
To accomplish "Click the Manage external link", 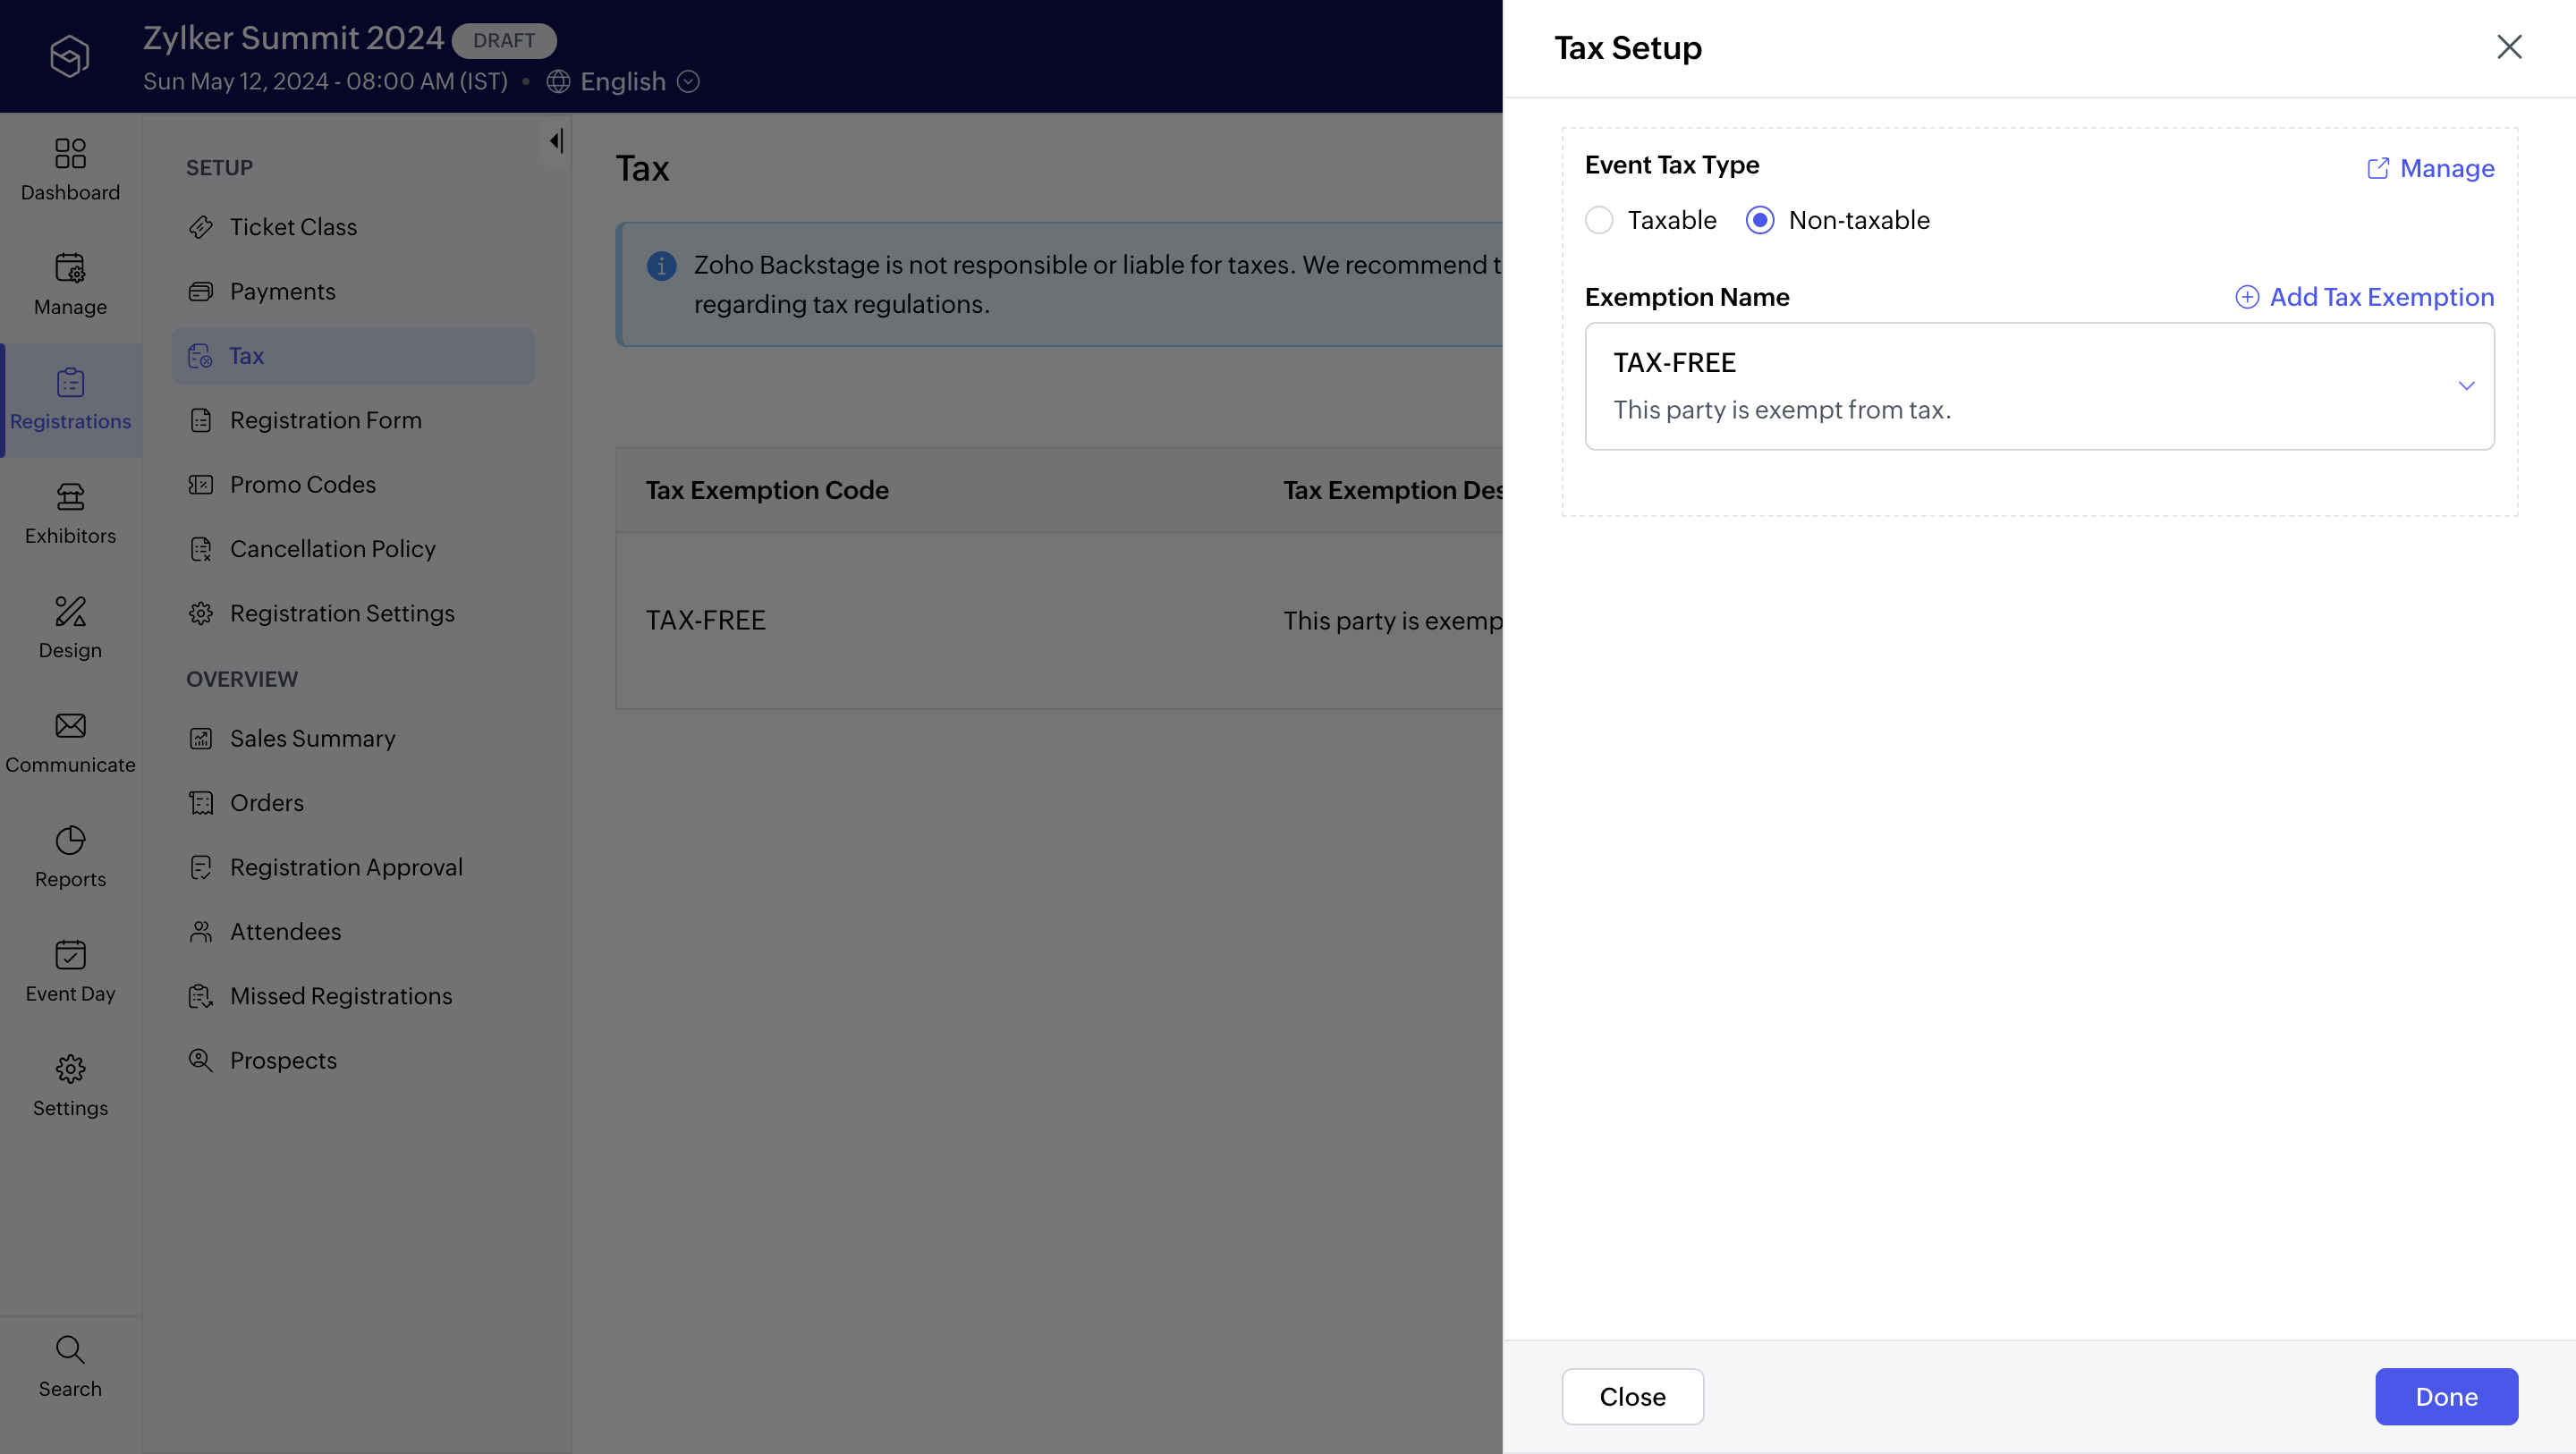I will (x=2431, y=168).
